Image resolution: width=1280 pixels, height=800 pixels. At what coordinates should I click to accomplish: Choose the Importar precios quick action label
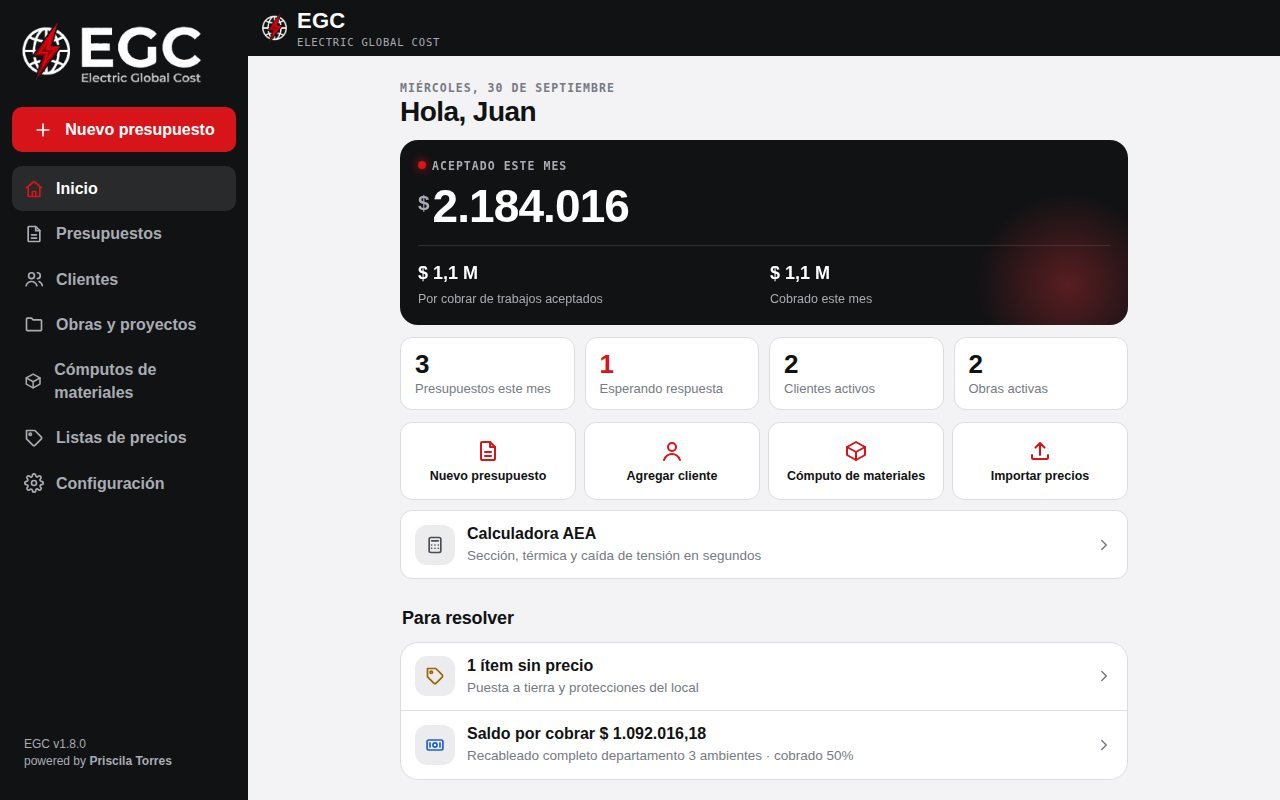tap(1040, 476)
